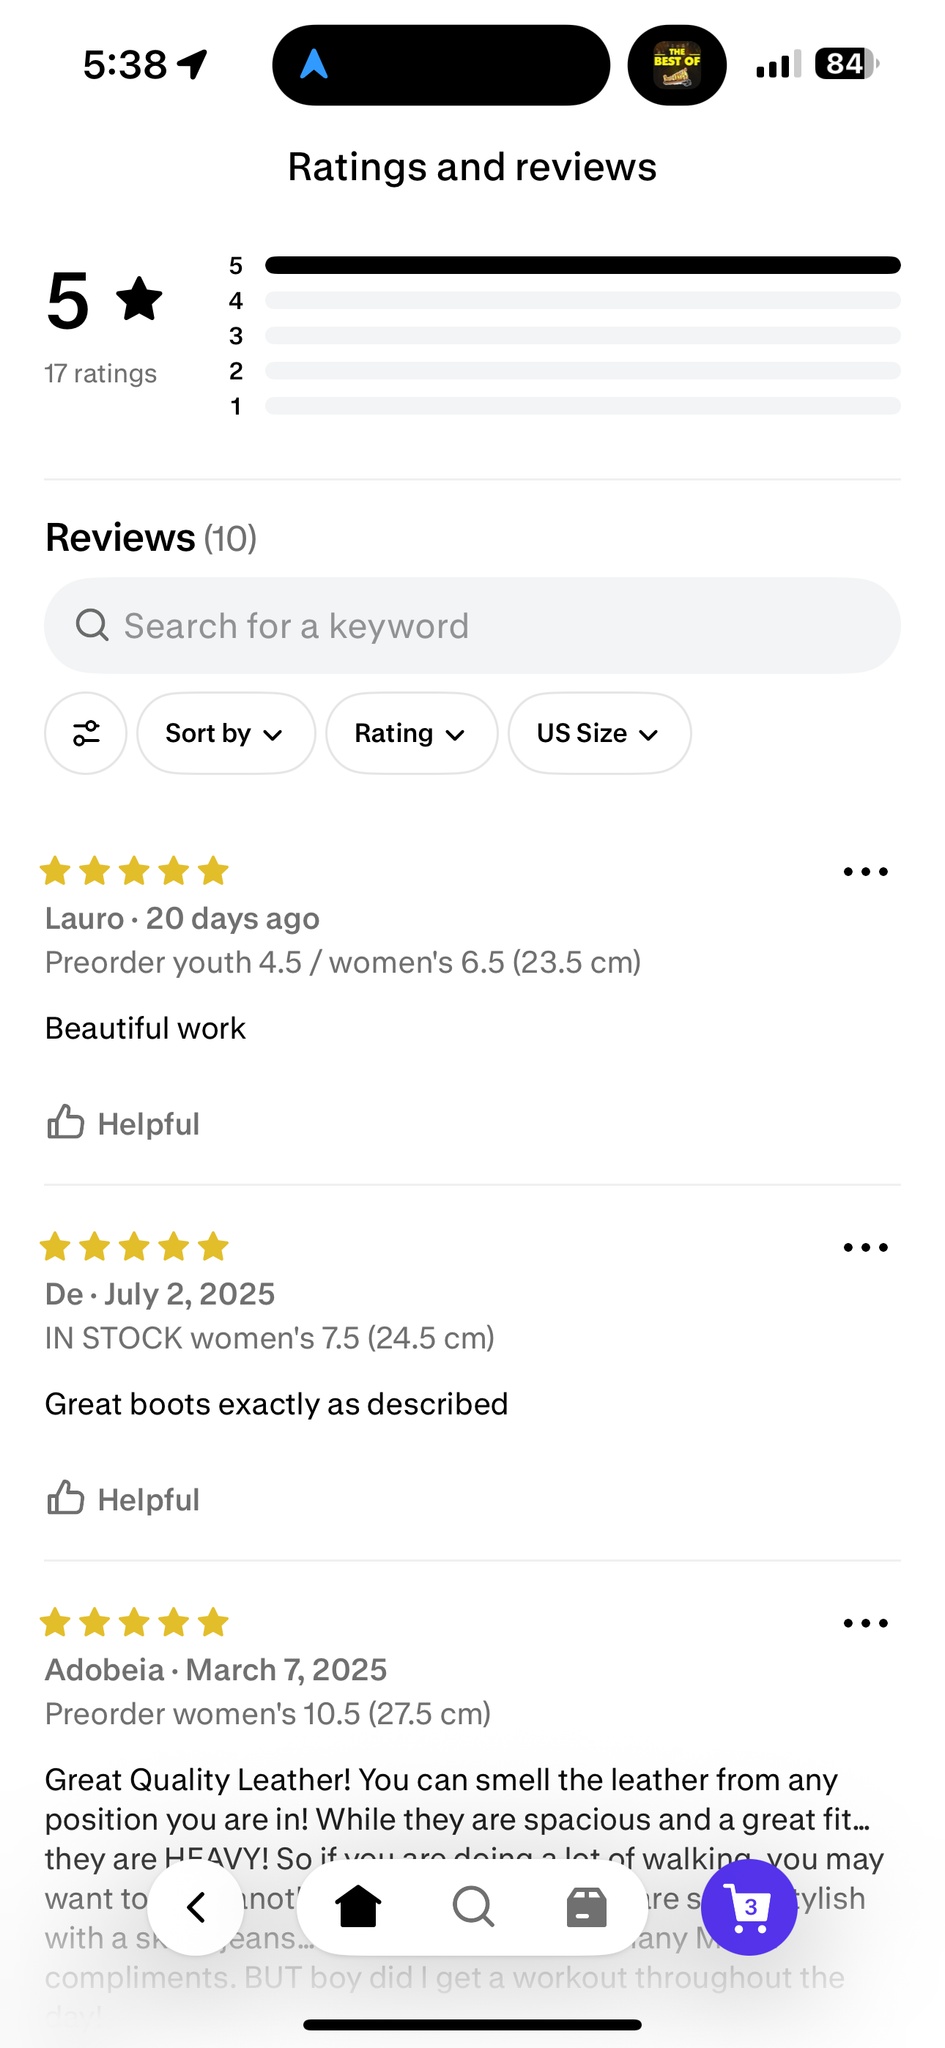The image size is (945, 2048).
Task: Select the 5-star rating bar
Action: (x=582, y=265)
